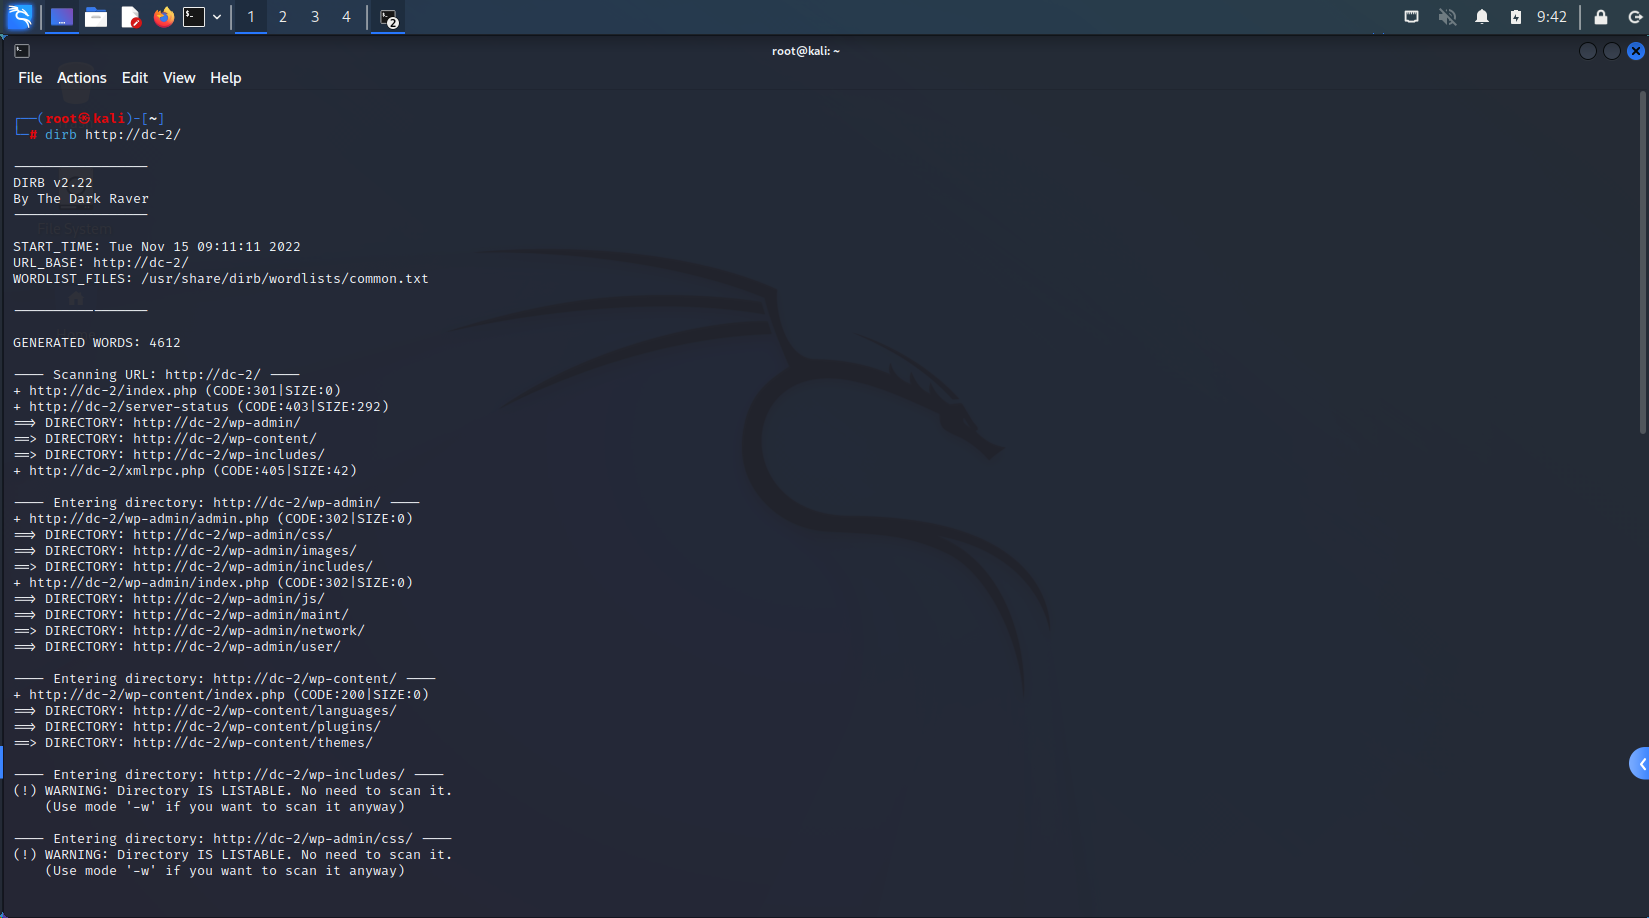The image size is (1649, 918).
Task: Open the File menu
Action: pos(30,78)
